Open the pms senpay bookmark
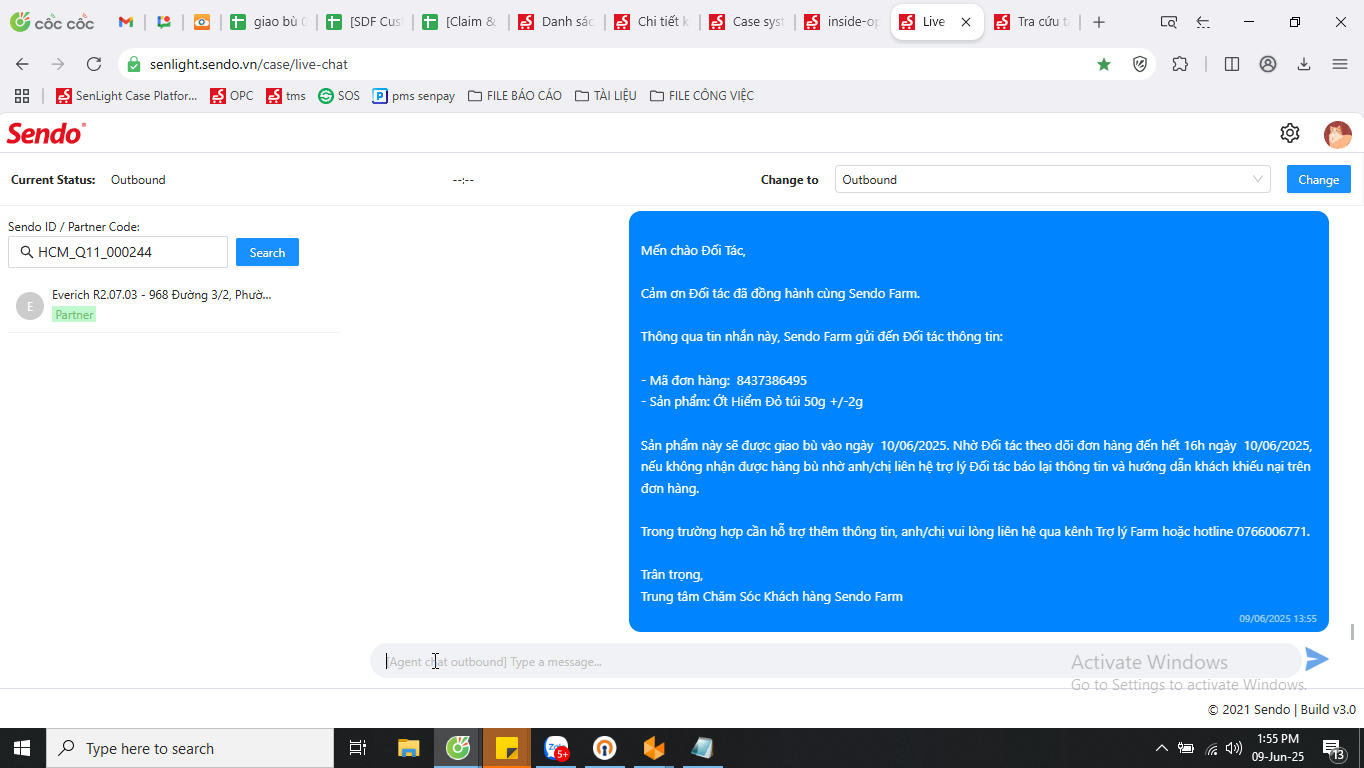The height and width of the screenshot is (768, 1364). pyautogui.click(x=413, y=96)
